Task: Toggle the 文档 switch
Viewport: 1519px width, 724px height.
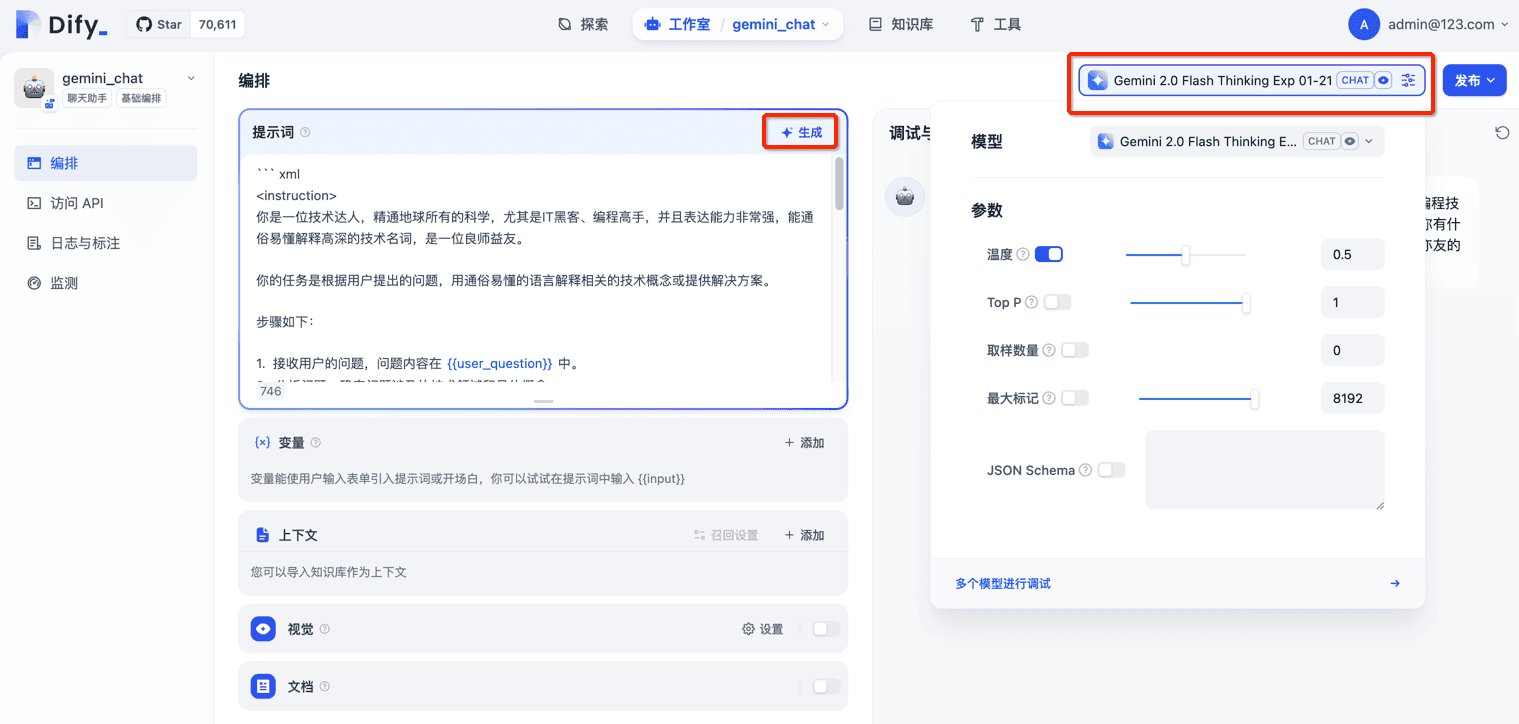Action: [826, 686]
